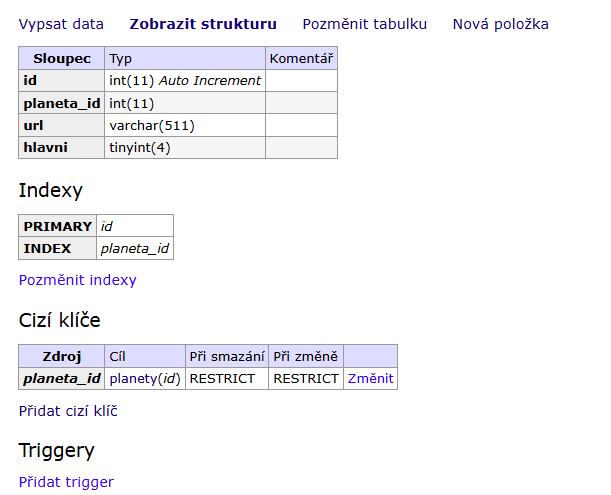Screen dimensions: 611x495
Task: Open the Vypsat data link
Action: point(61,24)
